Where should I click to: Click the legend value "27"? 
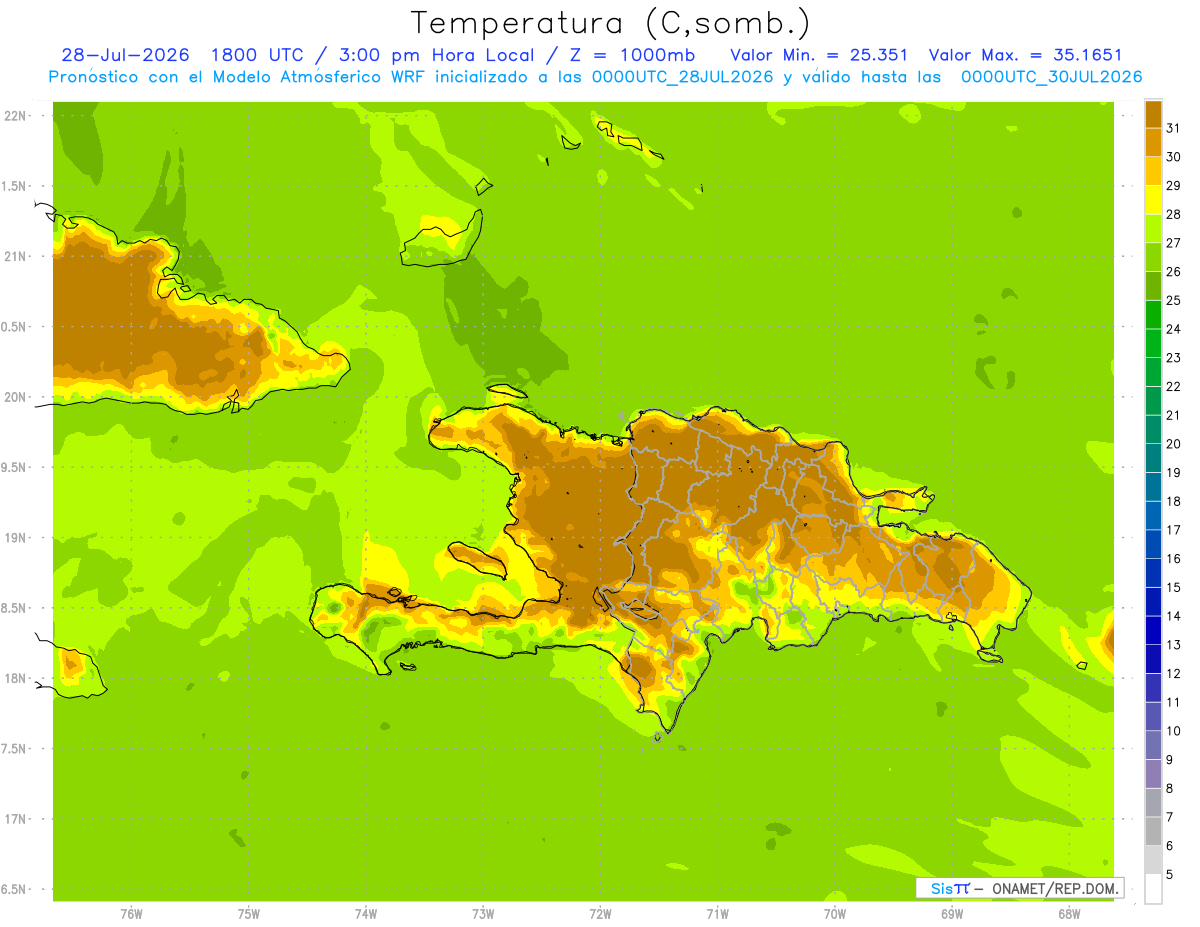[x=1174, y=243]
